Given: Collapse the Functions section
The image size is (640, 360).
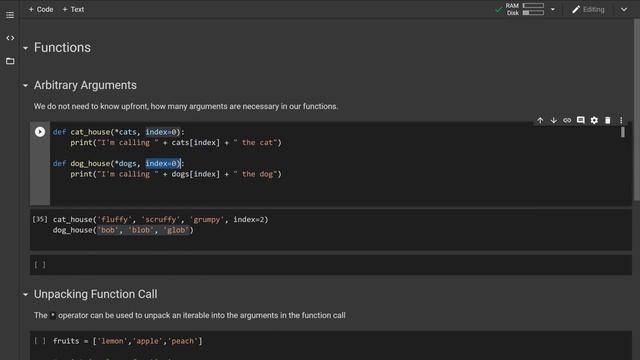Looking at the screenshot, I should (x=26, y=48).
